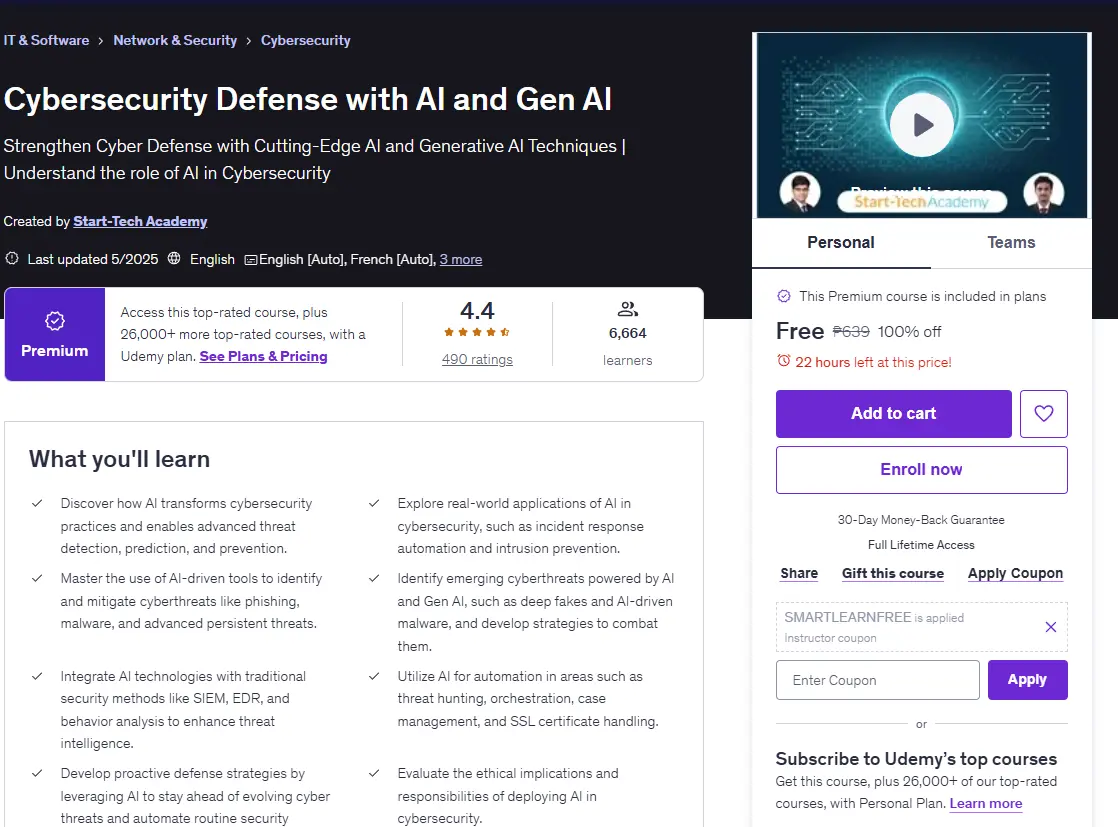Click breadcrumb chevron after IT & Software
Screen dimensions: 1118x827
click(x=101, y=41)
